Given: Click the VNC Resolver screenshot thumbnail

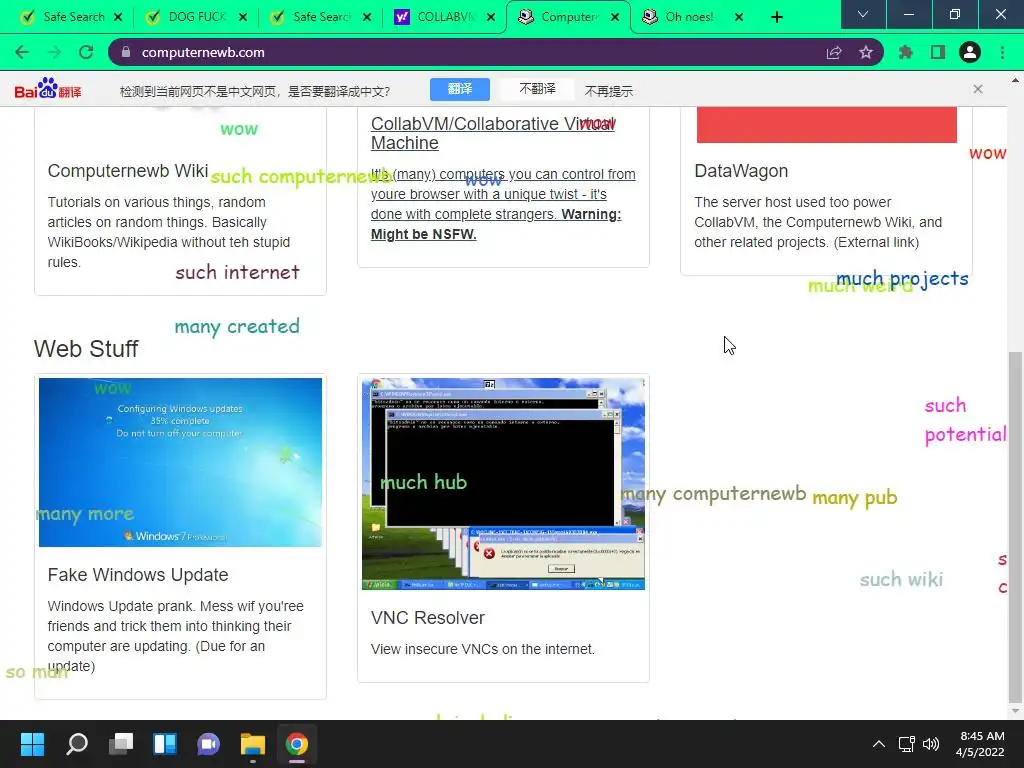Looking at the screenshot, I should coord(504,484).
